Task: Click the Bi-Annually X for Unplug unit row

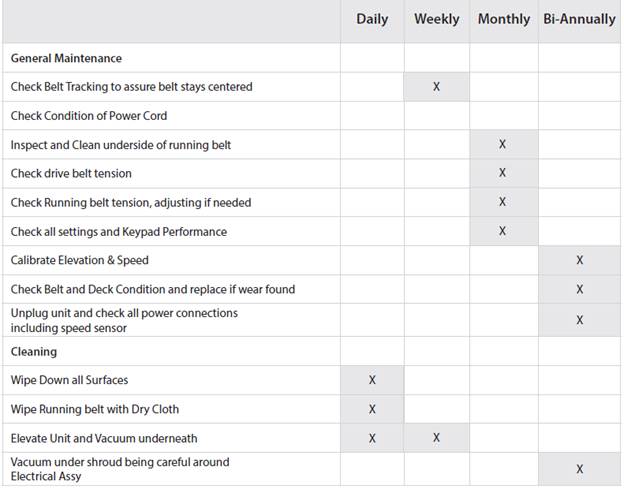Action: [x=580, y=320]
